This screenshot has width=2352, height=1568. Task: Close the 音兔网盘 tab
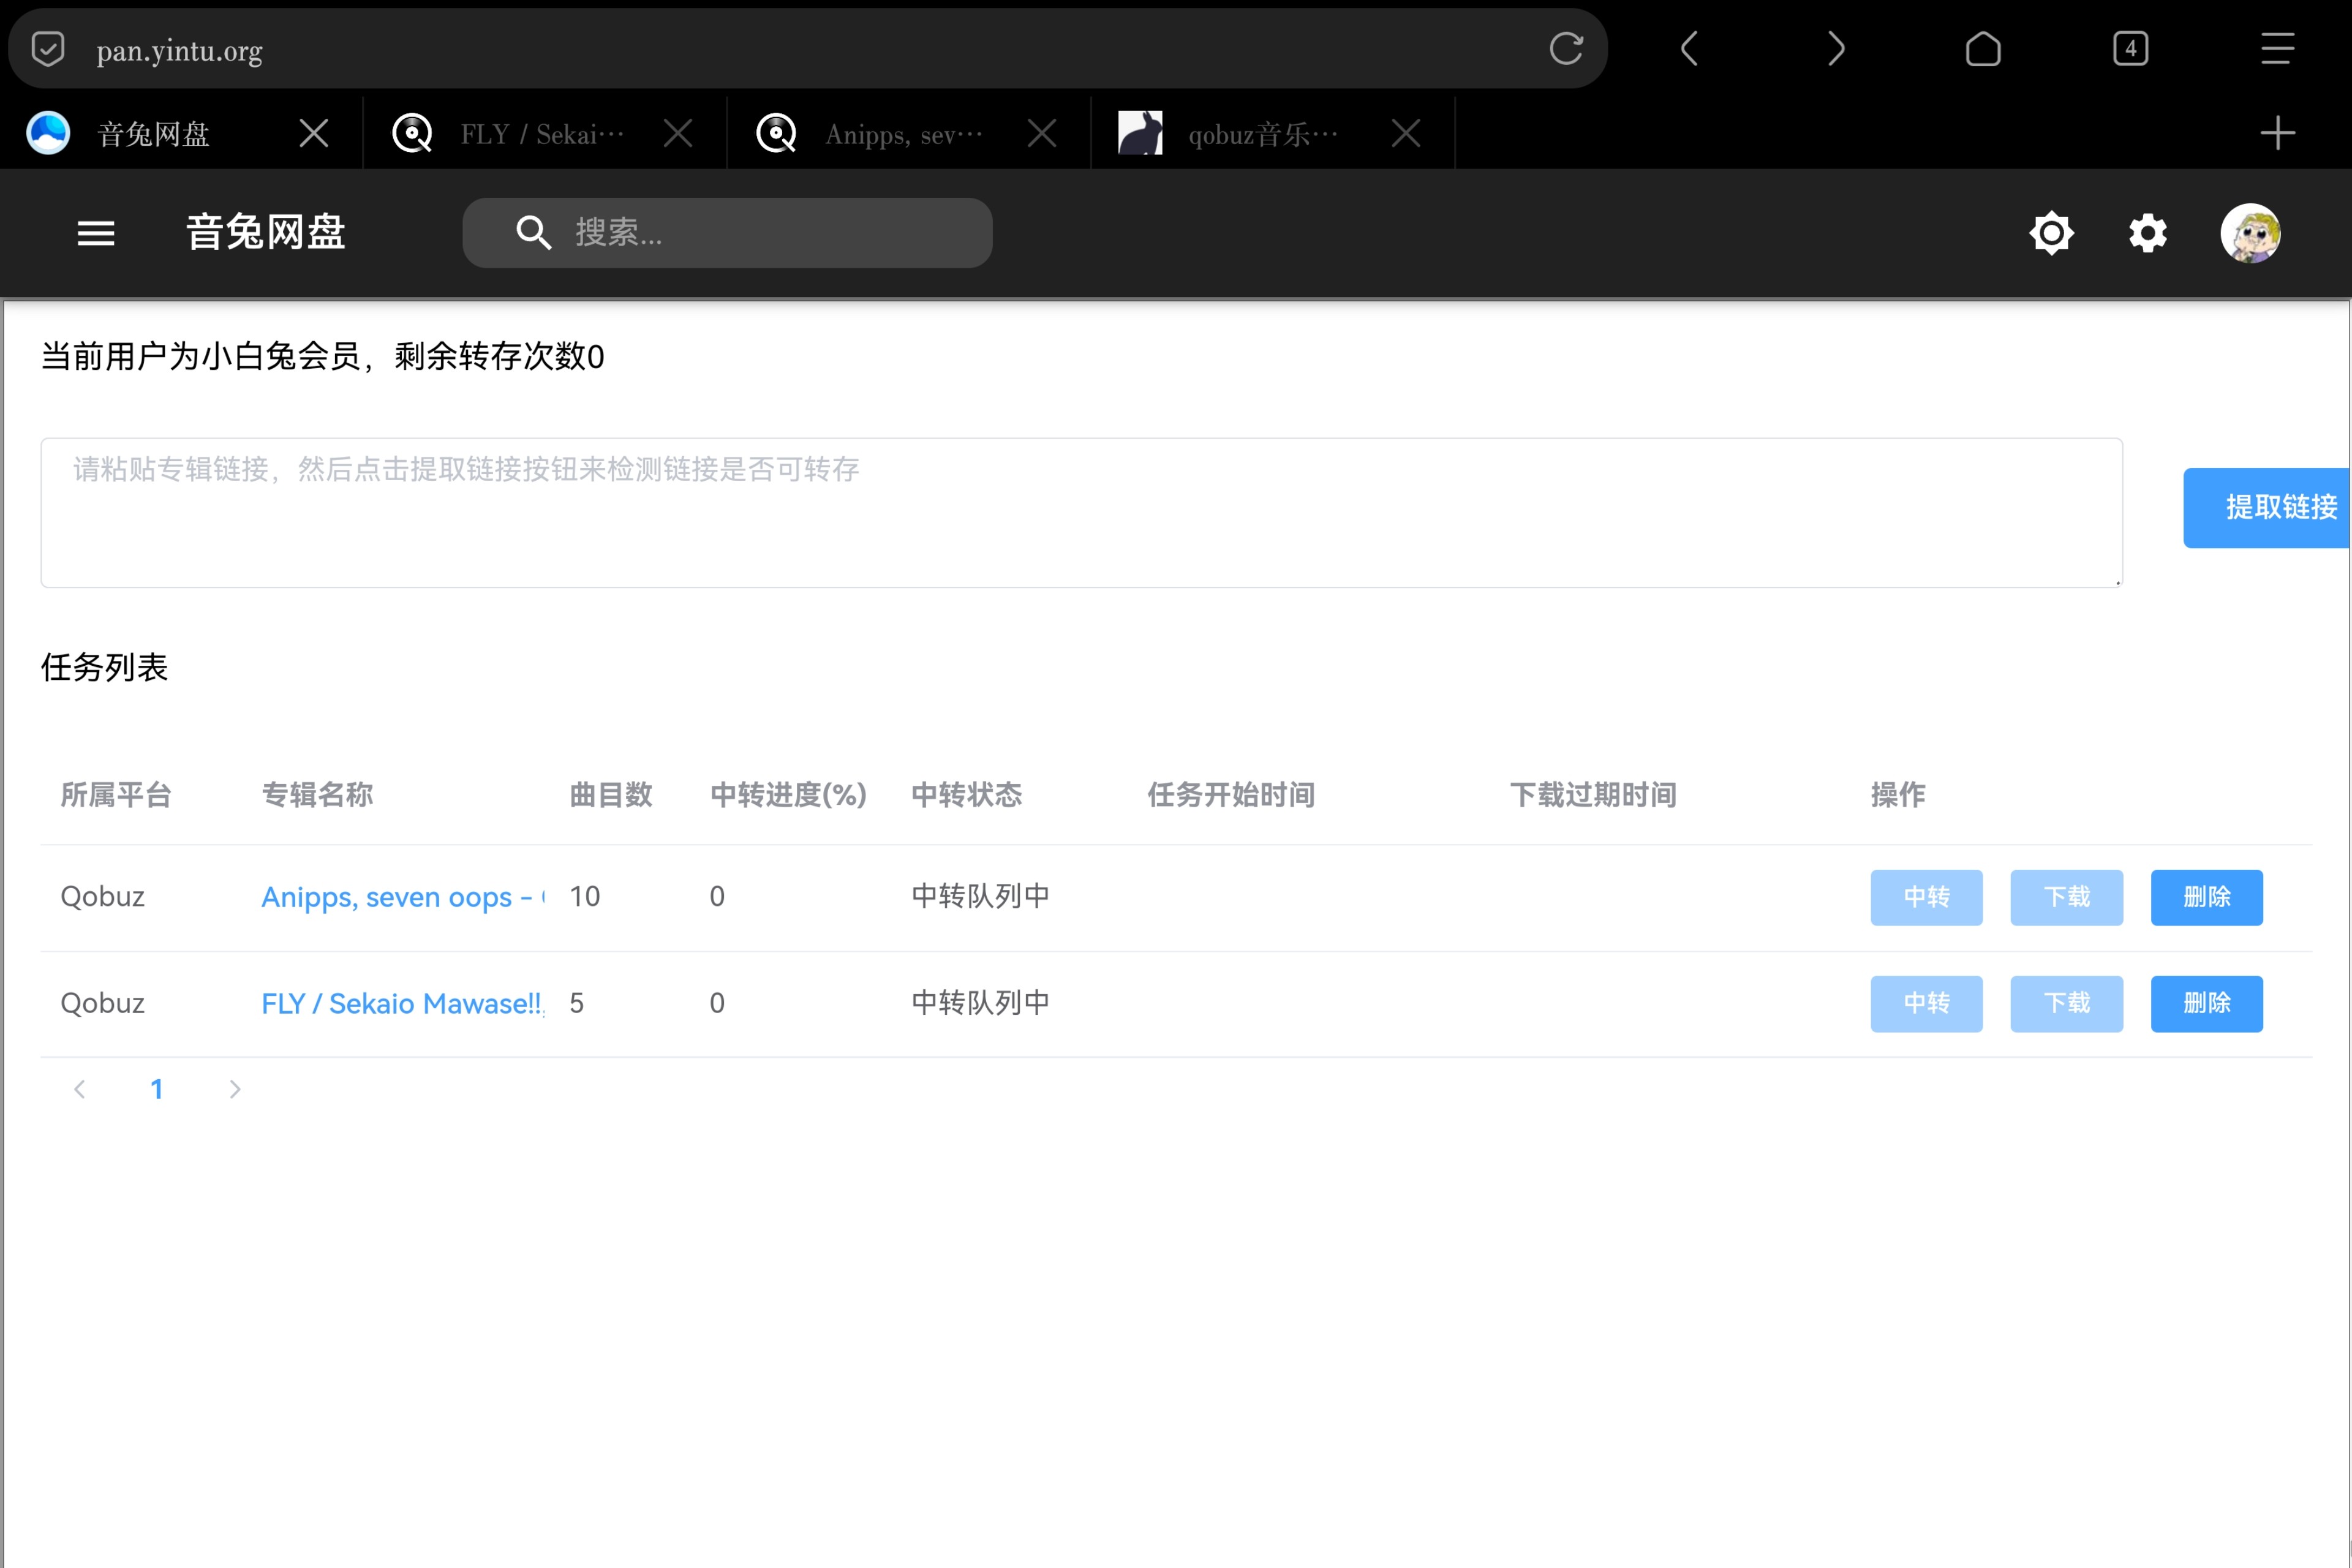click(x=314, y=133)
